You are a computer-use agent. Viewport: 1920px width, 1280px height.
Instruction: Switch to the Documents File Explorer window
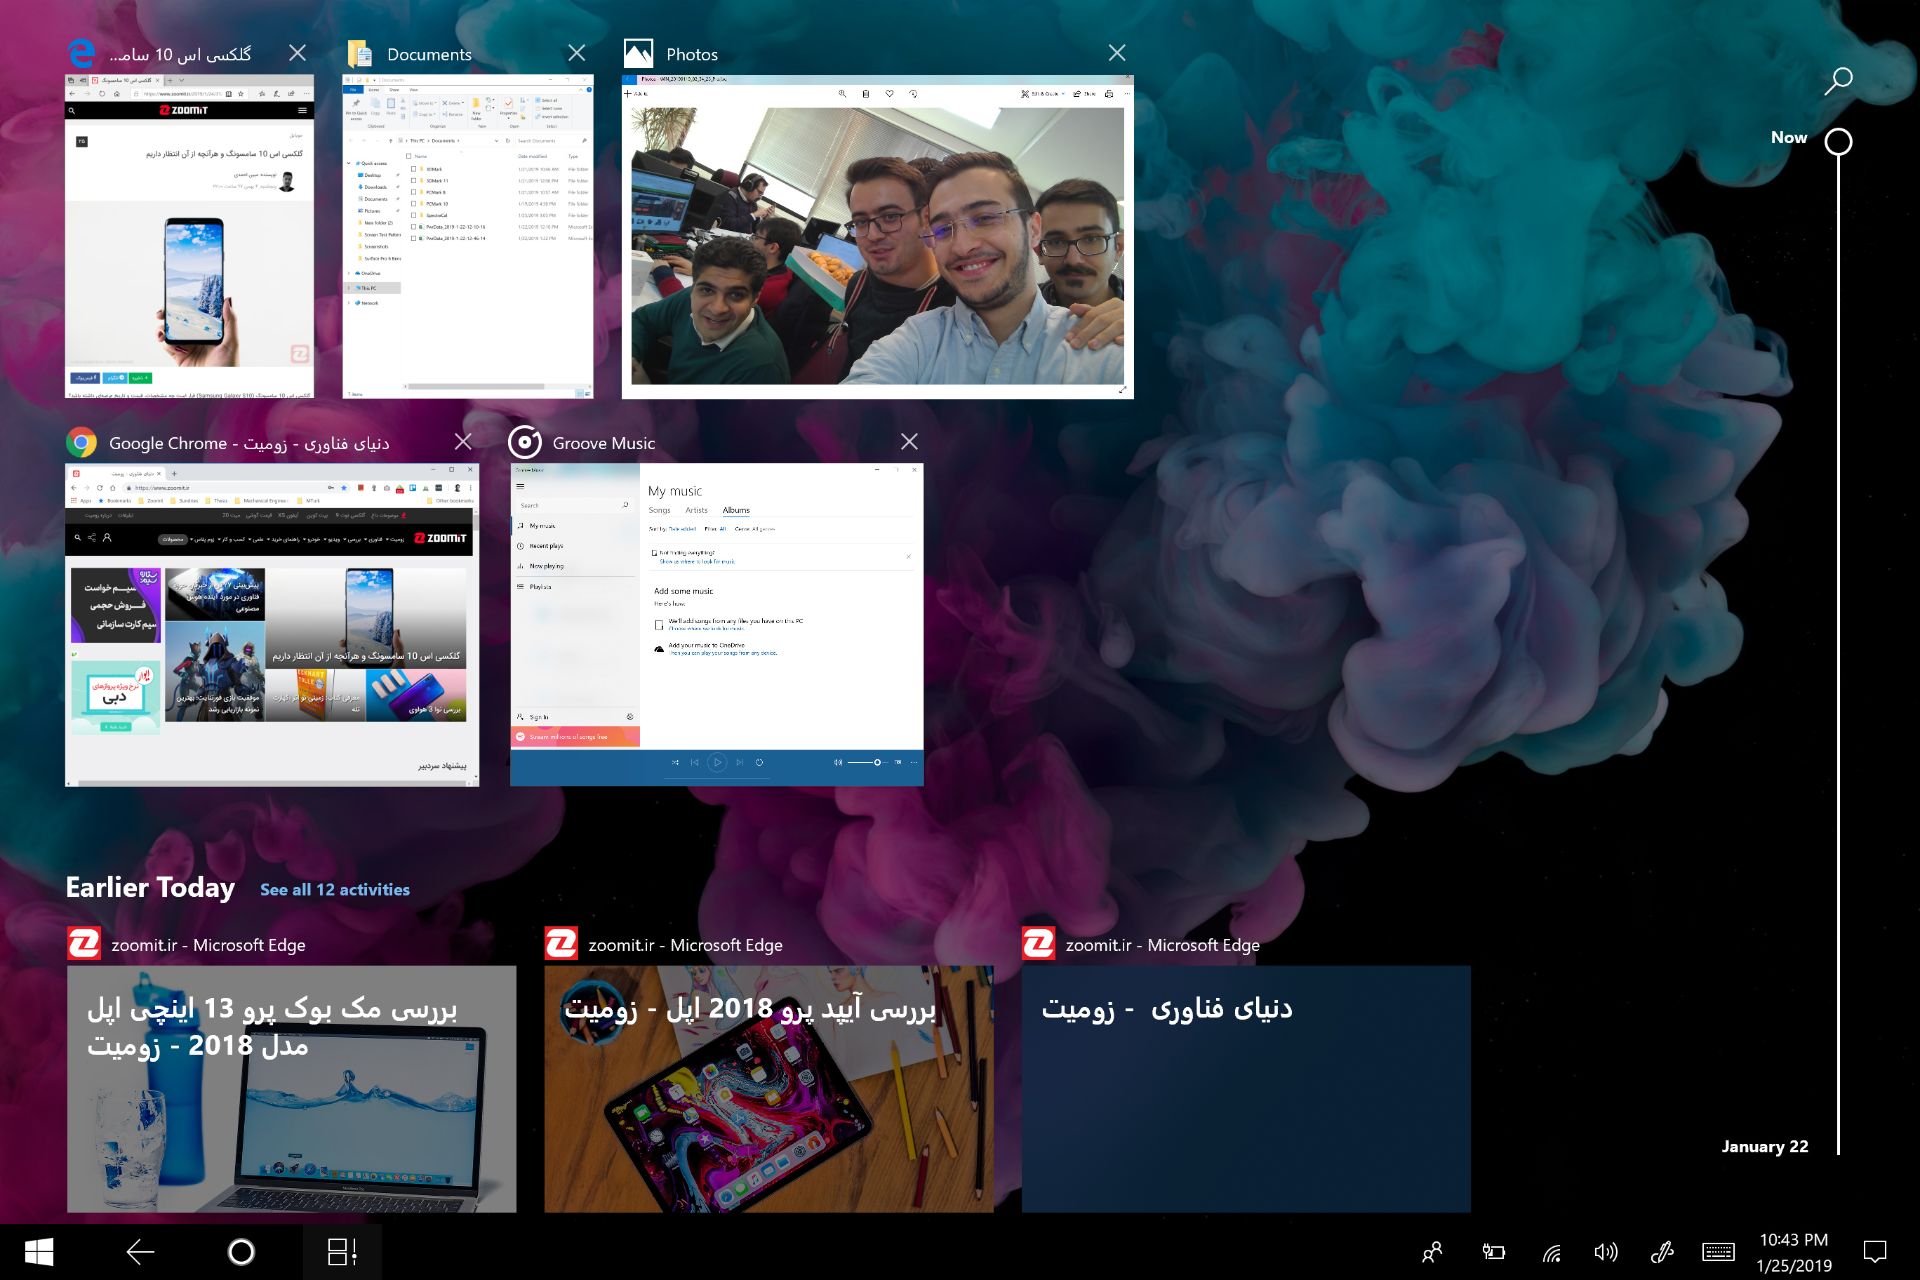(x=468, y=237)
